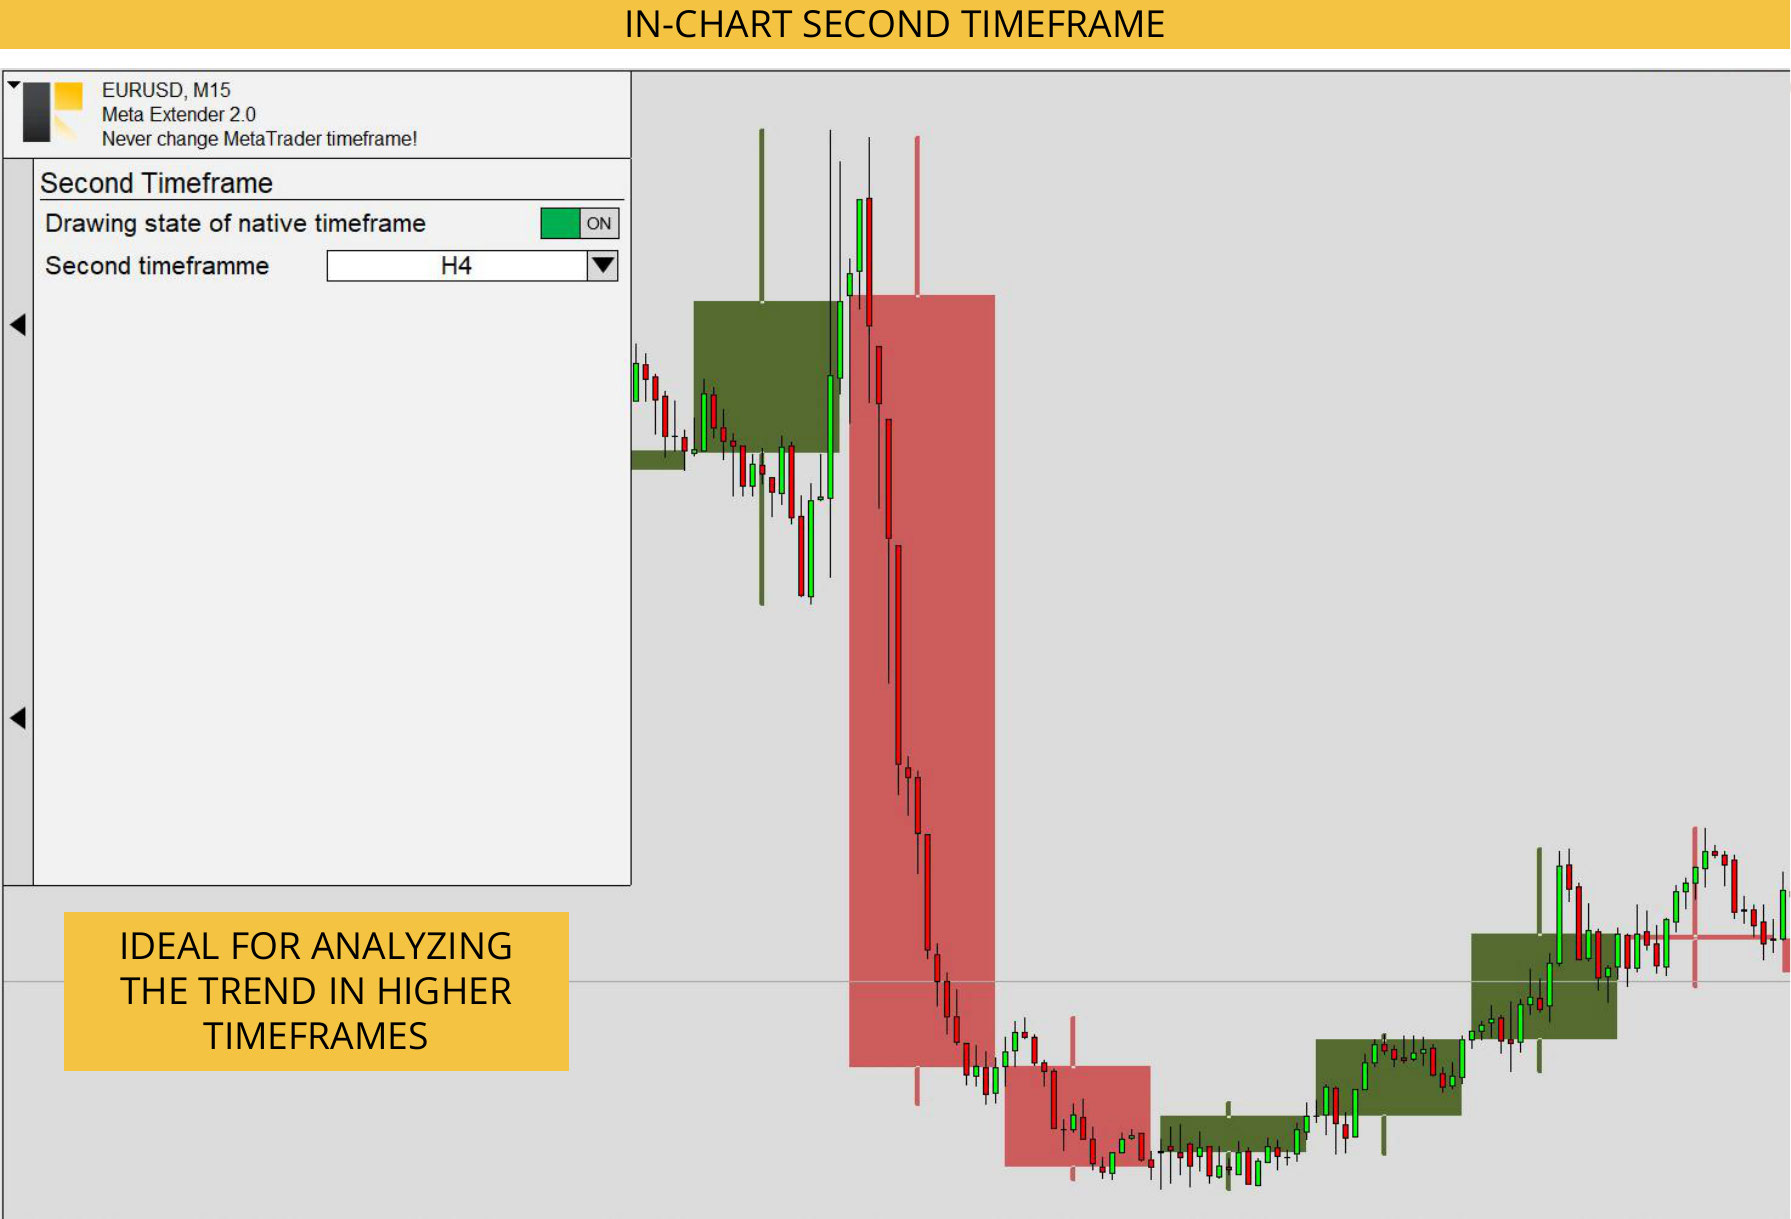Collapse the panel via top-left small triangle
The image size is (1791, 1219).
(13, 85)
